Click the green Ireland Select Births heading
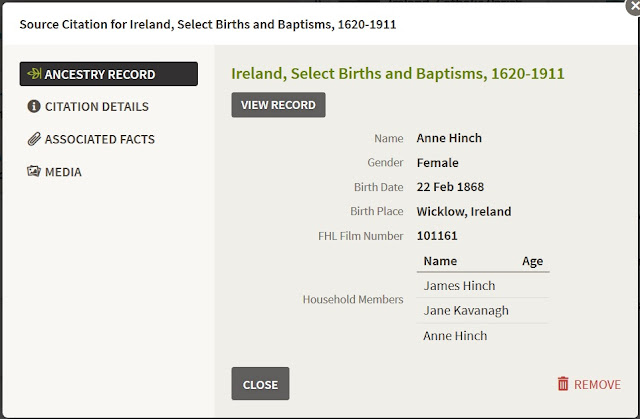This screenshot has height=419, width=640. [397, 73]
